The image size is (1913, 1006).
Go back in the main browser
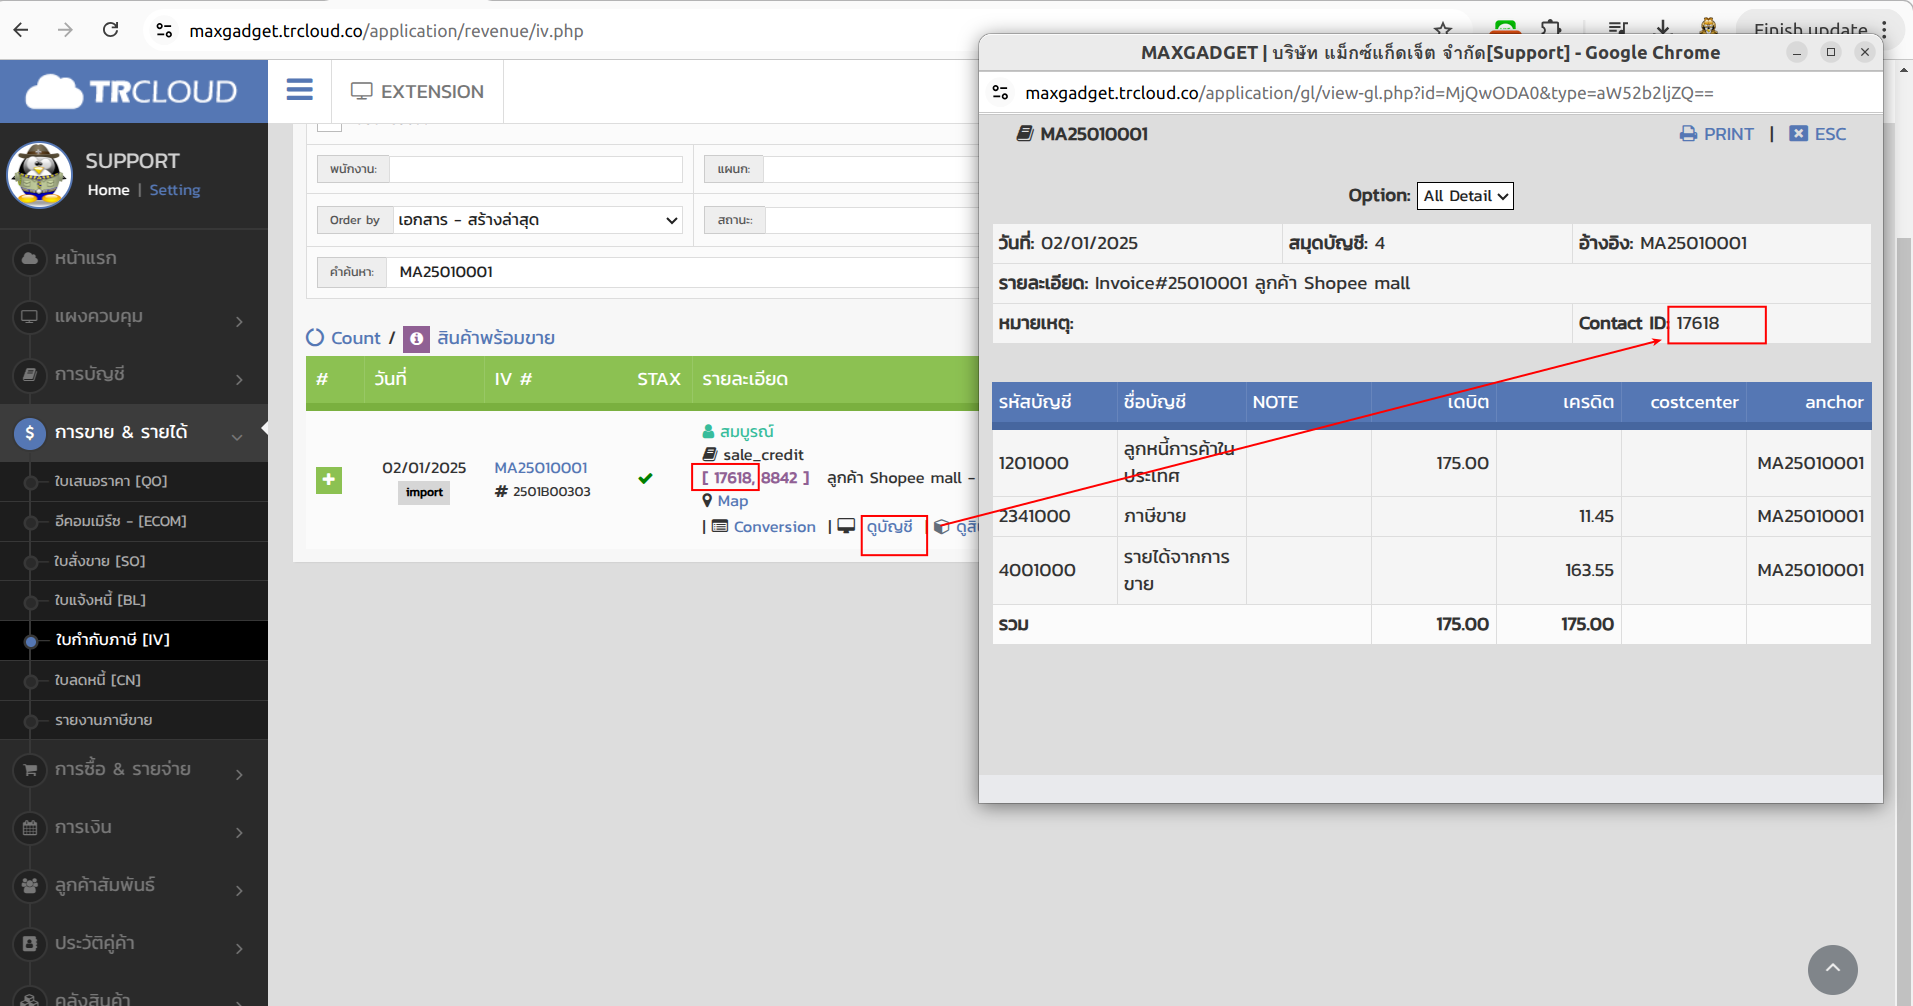[x=21, y=30]
